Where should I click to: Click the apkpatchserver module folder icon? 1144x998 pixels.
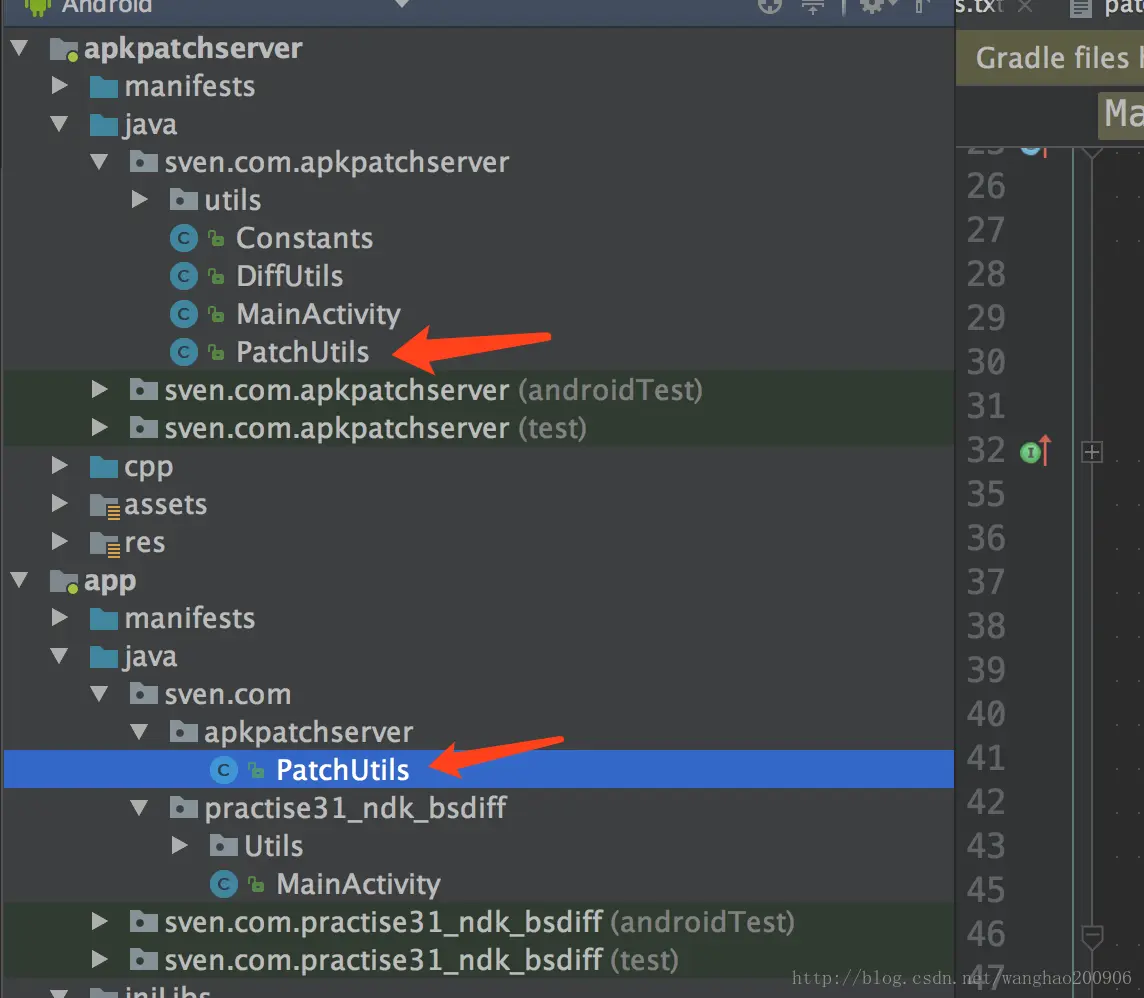pos(63,50)
